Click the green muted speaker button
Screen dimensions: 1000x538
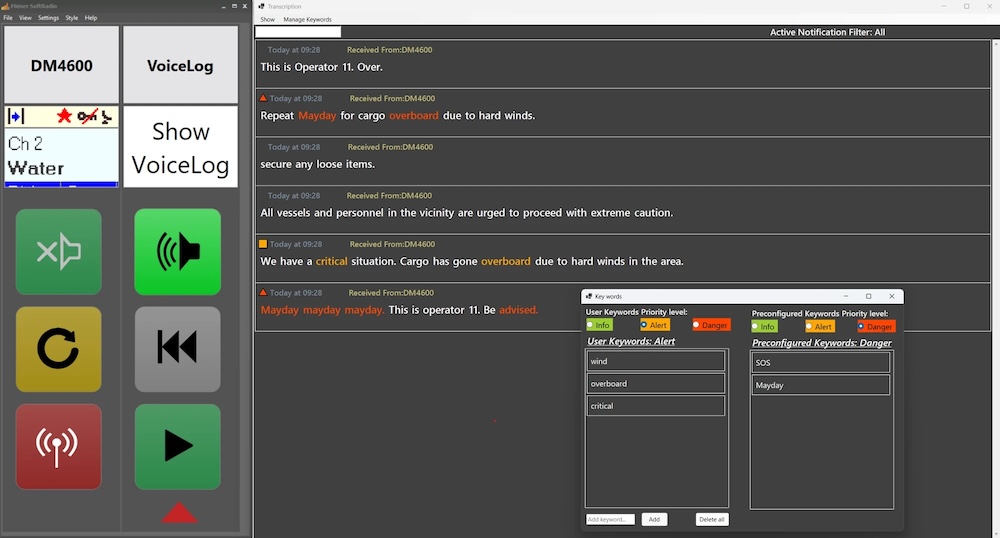pos(59,251)
